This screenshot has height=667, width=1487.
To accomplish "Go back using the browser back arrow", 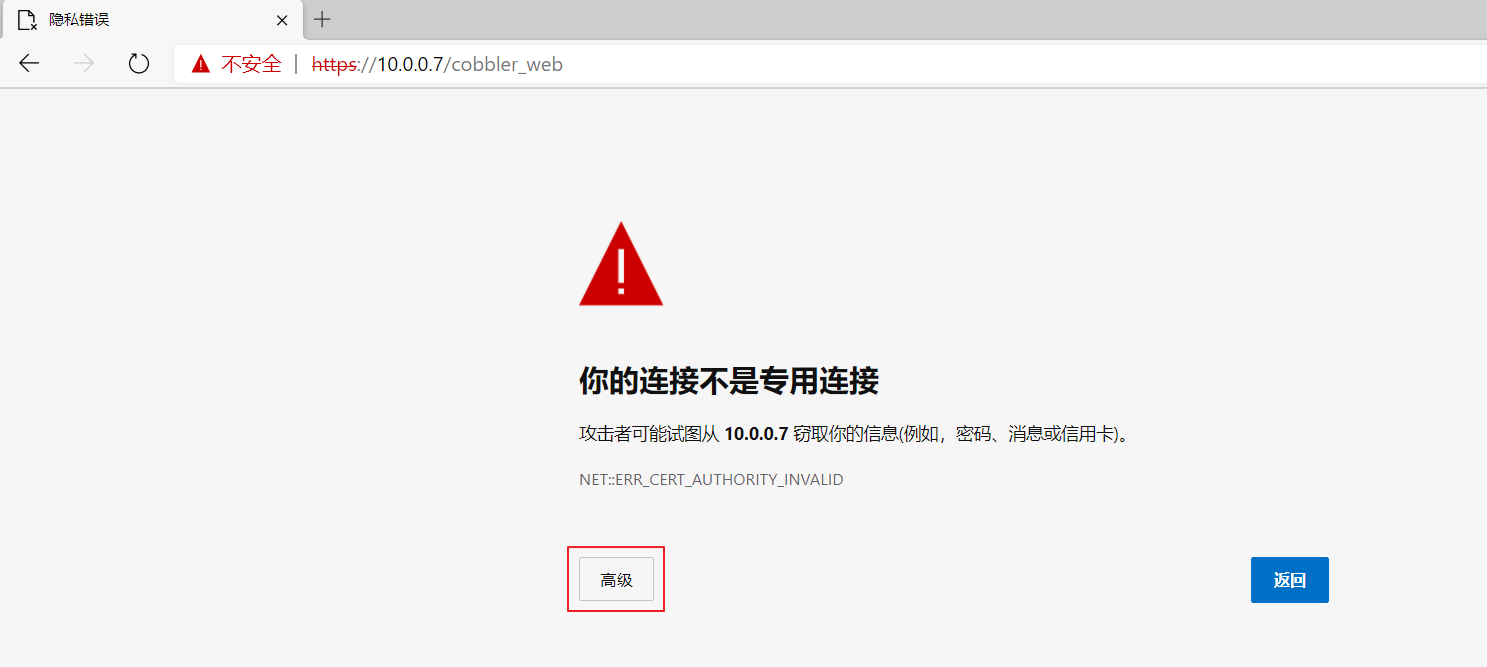I will coord(29,64).
